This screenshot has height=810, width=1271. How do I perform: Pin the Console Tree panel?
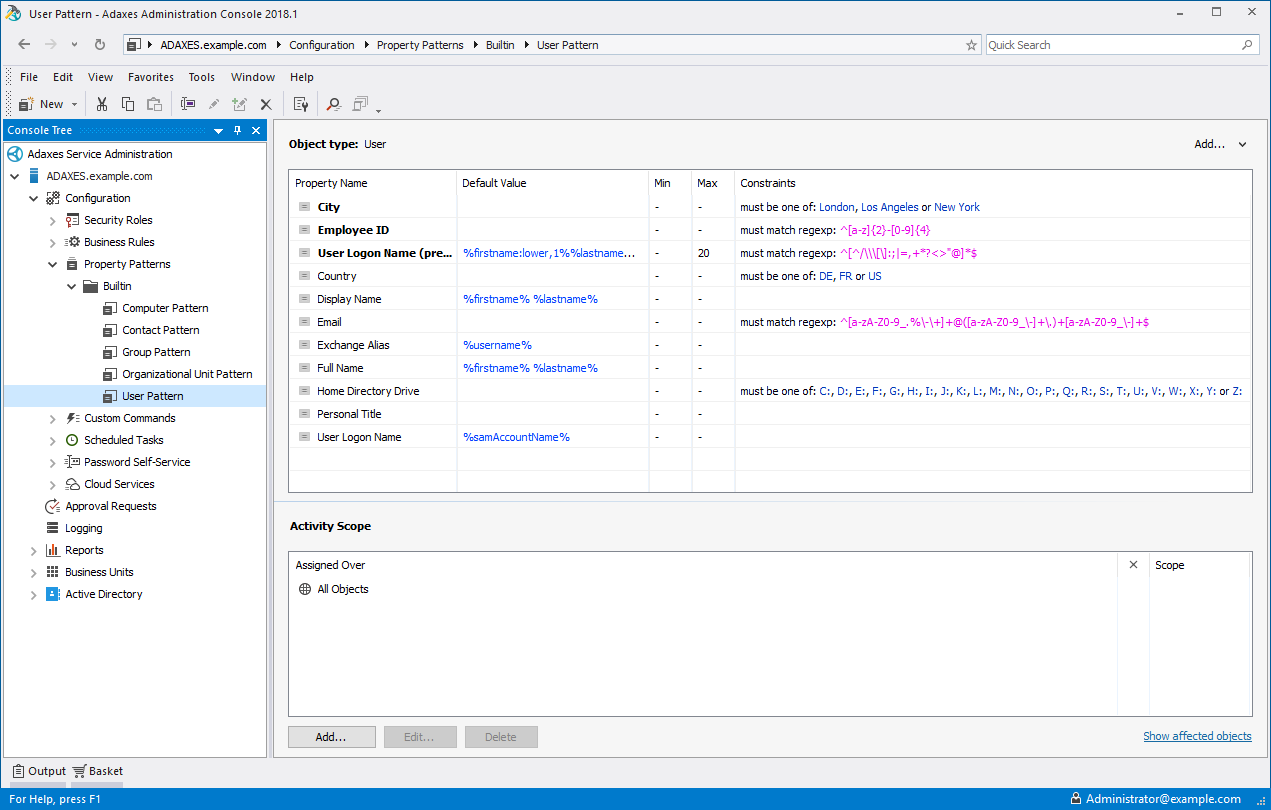(x=238, y=131)
